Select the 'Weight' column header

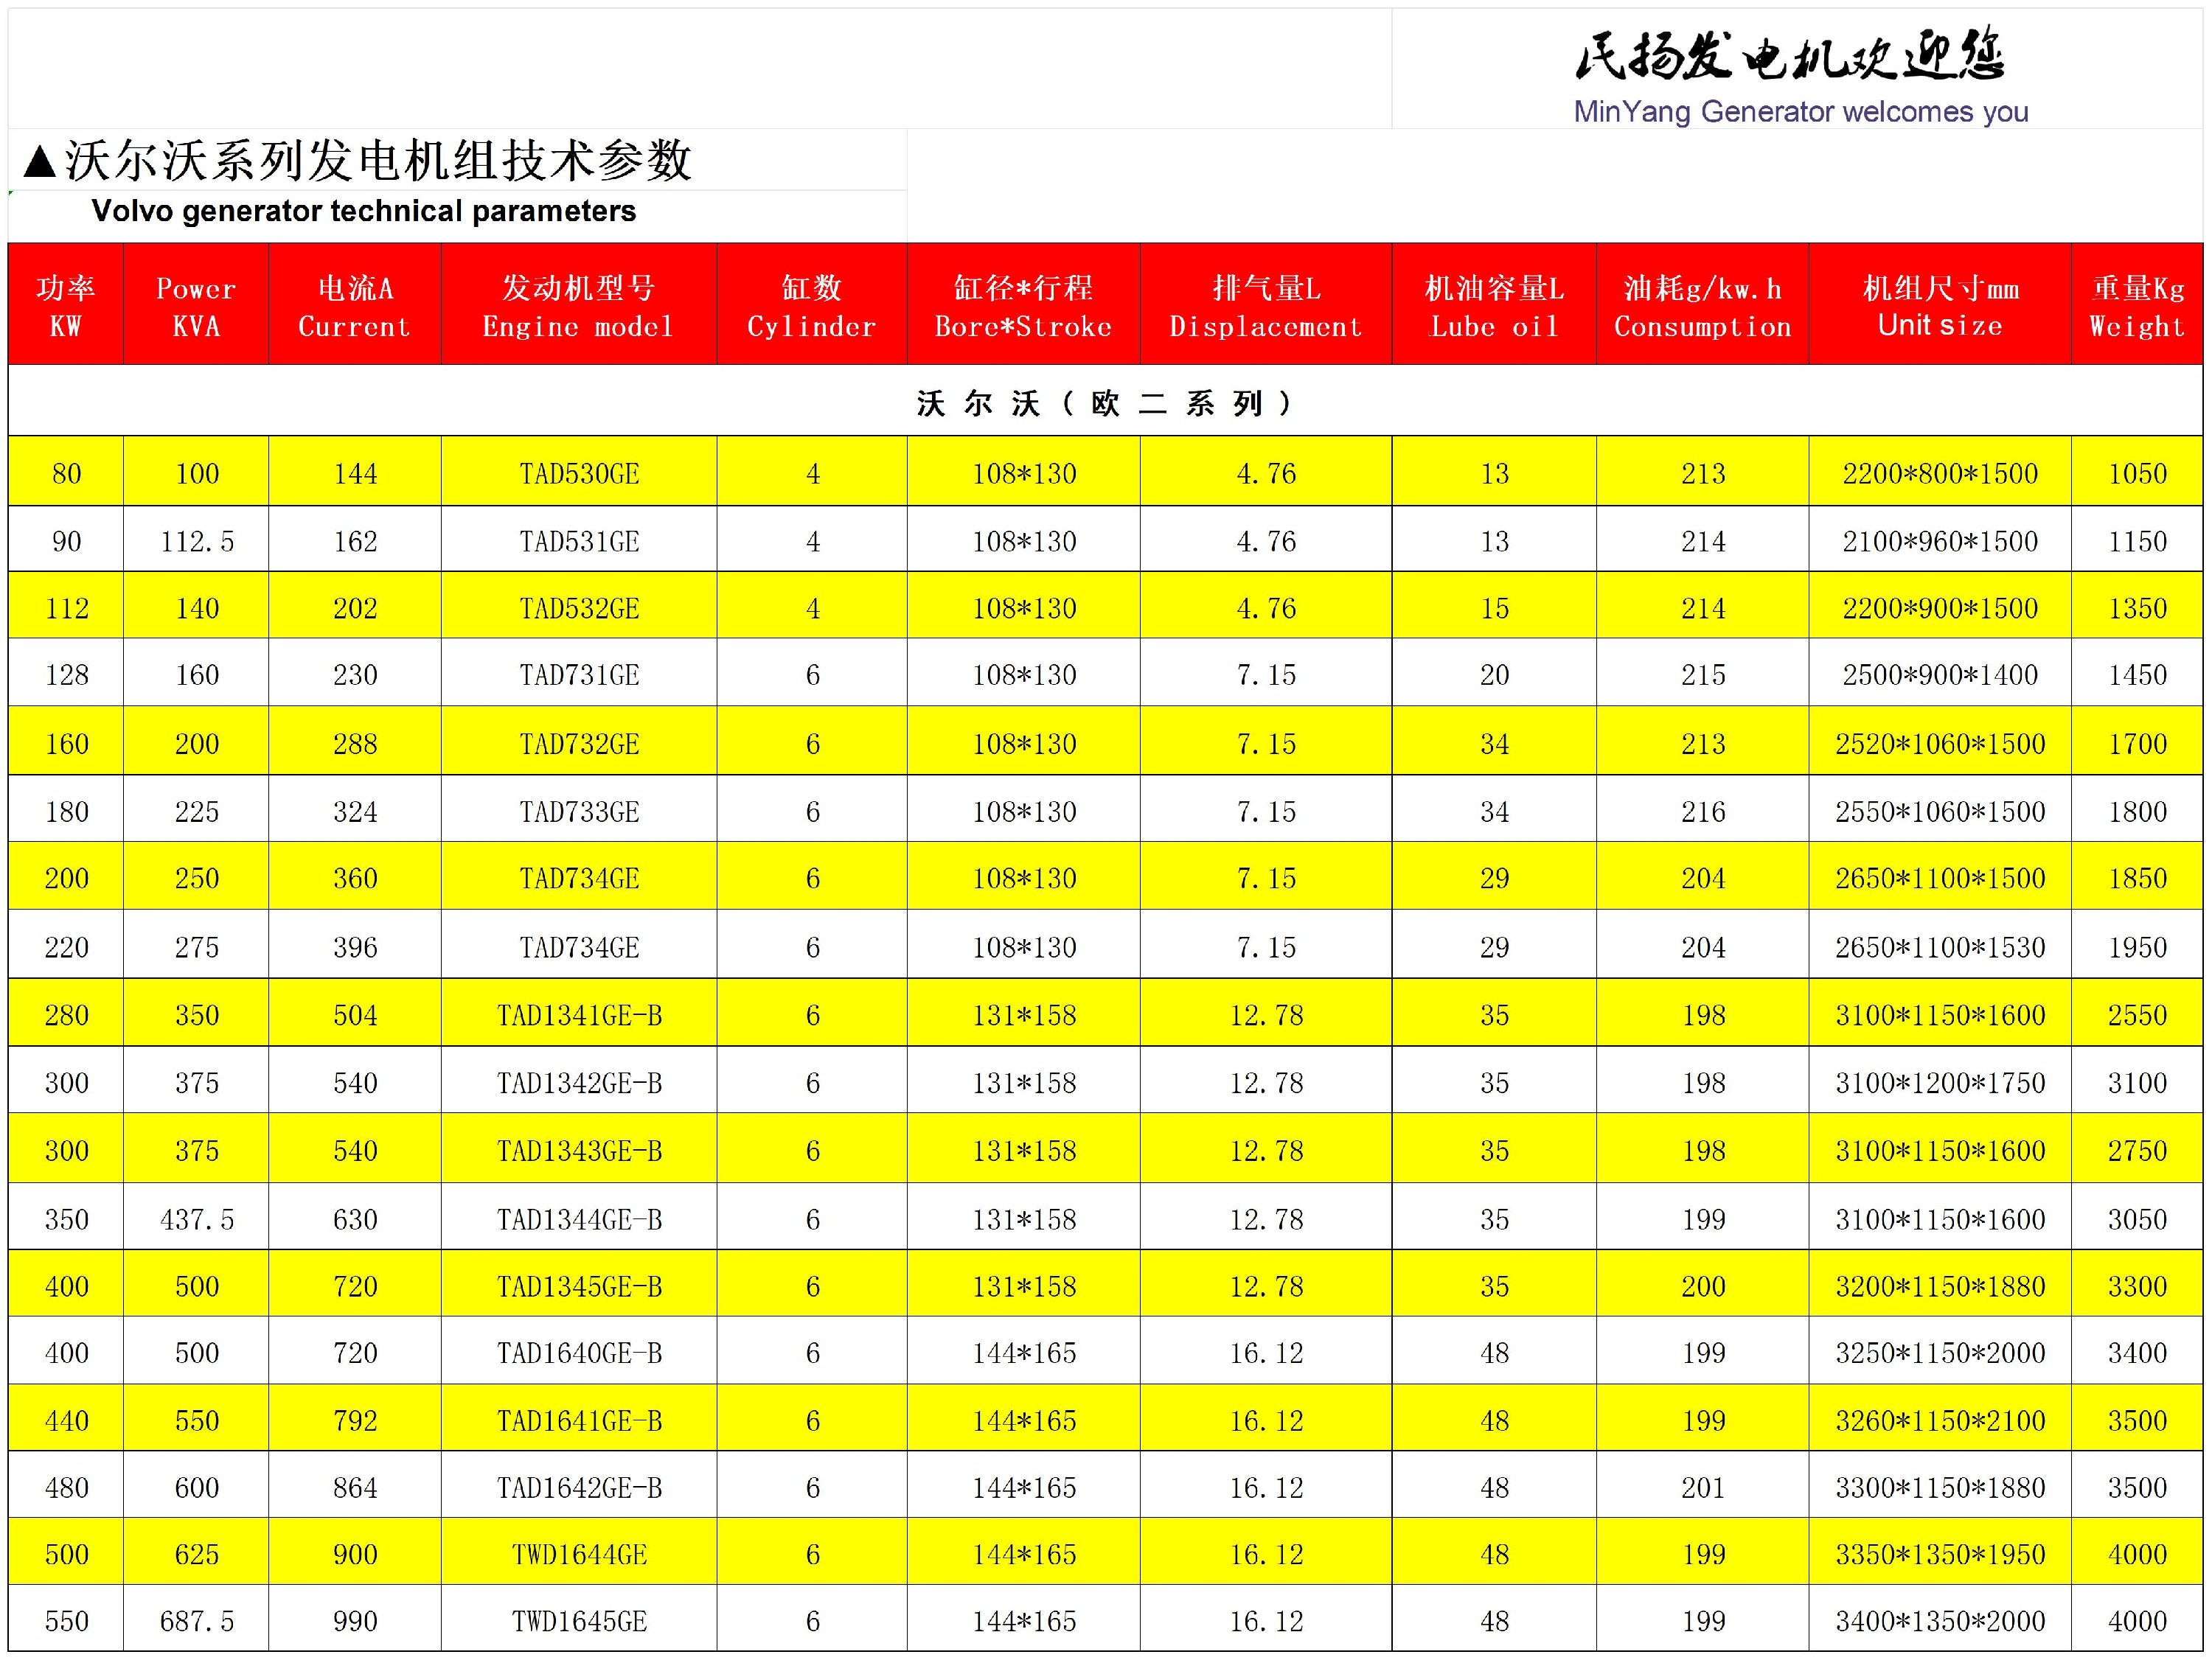[2137, 304]
